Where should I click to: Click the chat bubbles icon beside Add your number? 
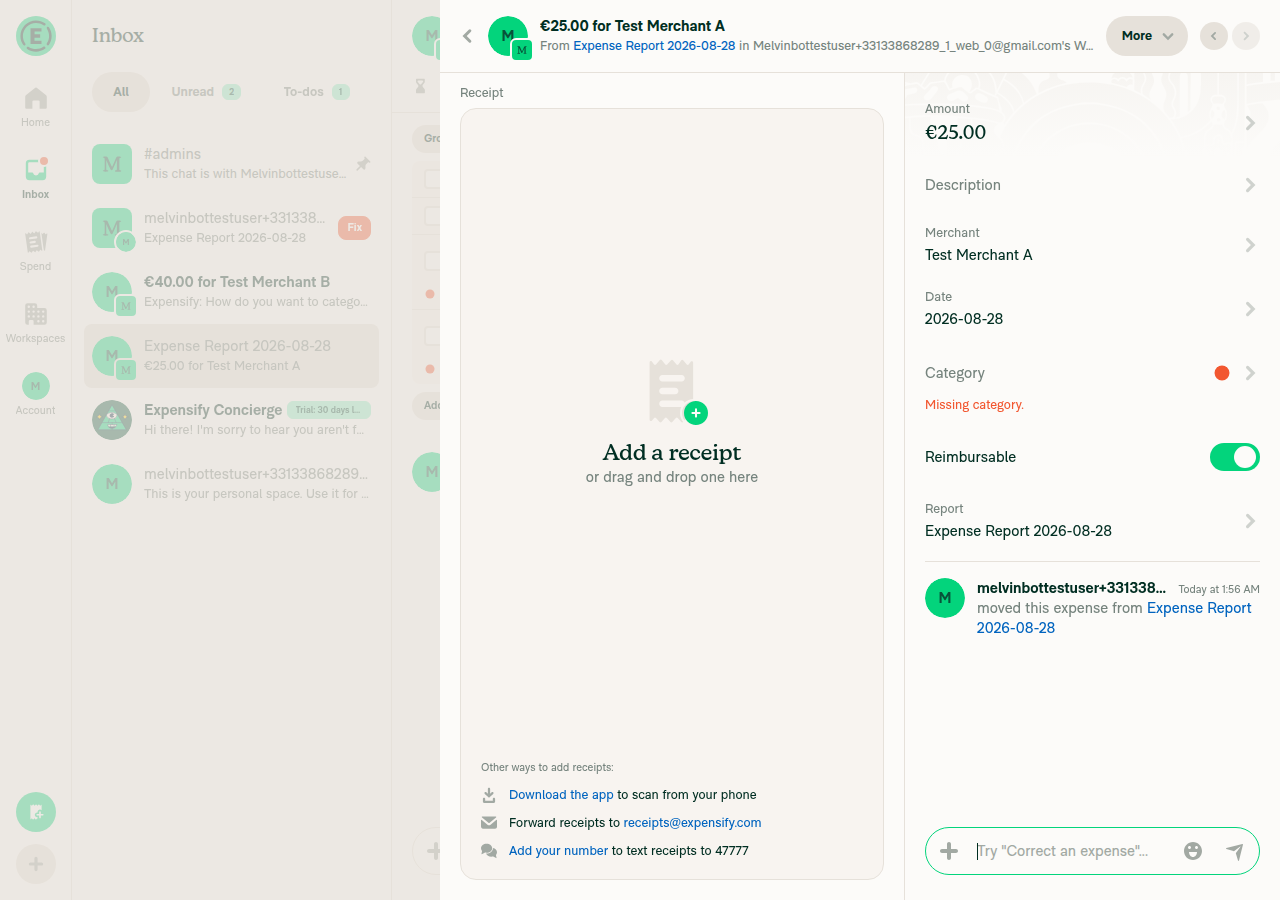pos(489,851)
